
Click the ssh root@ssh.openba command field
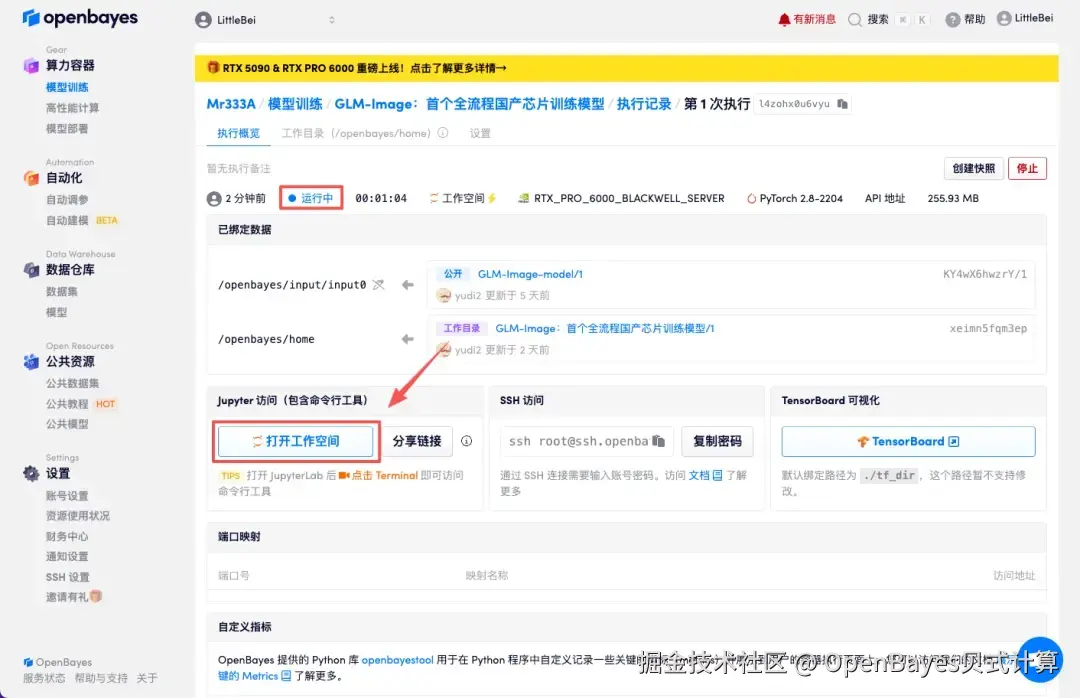coord(587,441)
